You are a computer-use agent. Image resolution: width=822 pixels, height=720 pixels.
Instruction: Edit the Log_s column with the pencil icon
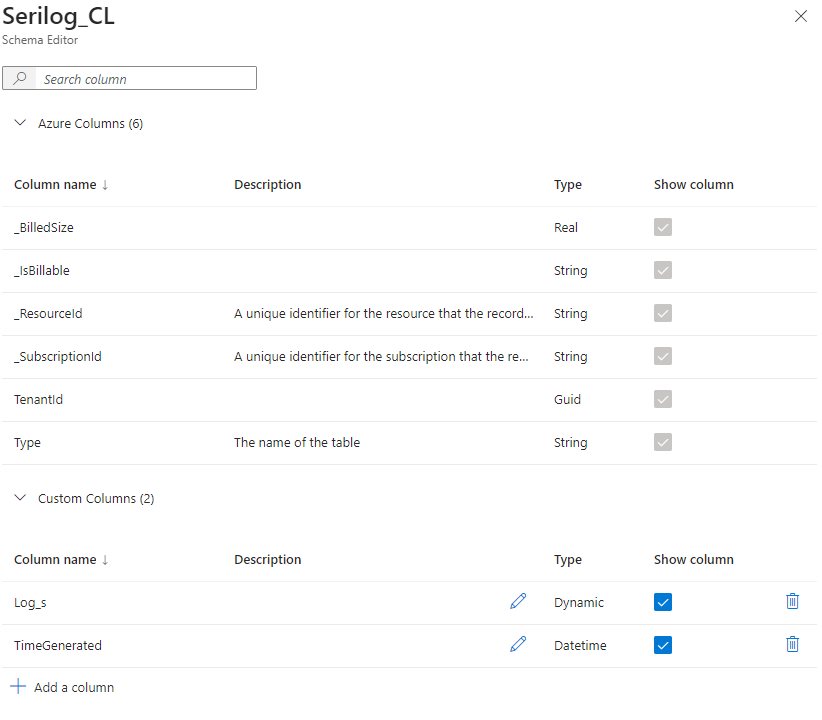tap(518, 601)
